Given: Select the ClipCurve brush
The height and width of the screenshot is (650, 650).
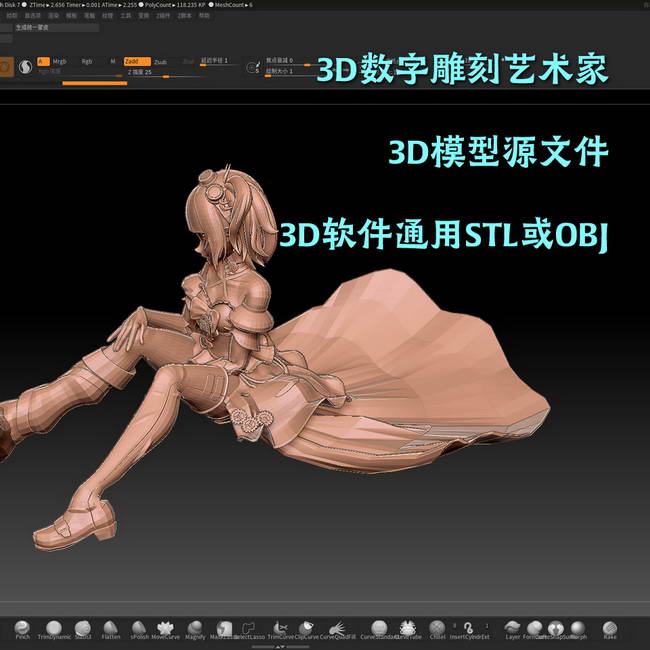Looking at the screenshot, I should click(306, 629).
